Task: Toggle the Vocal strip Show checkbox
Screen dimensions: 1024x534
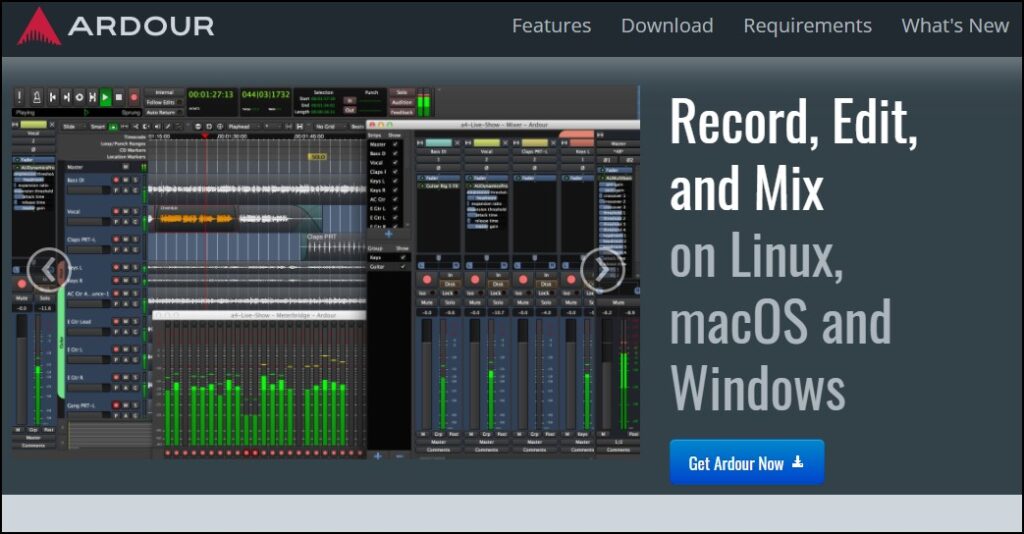Action: coord(396,162)
